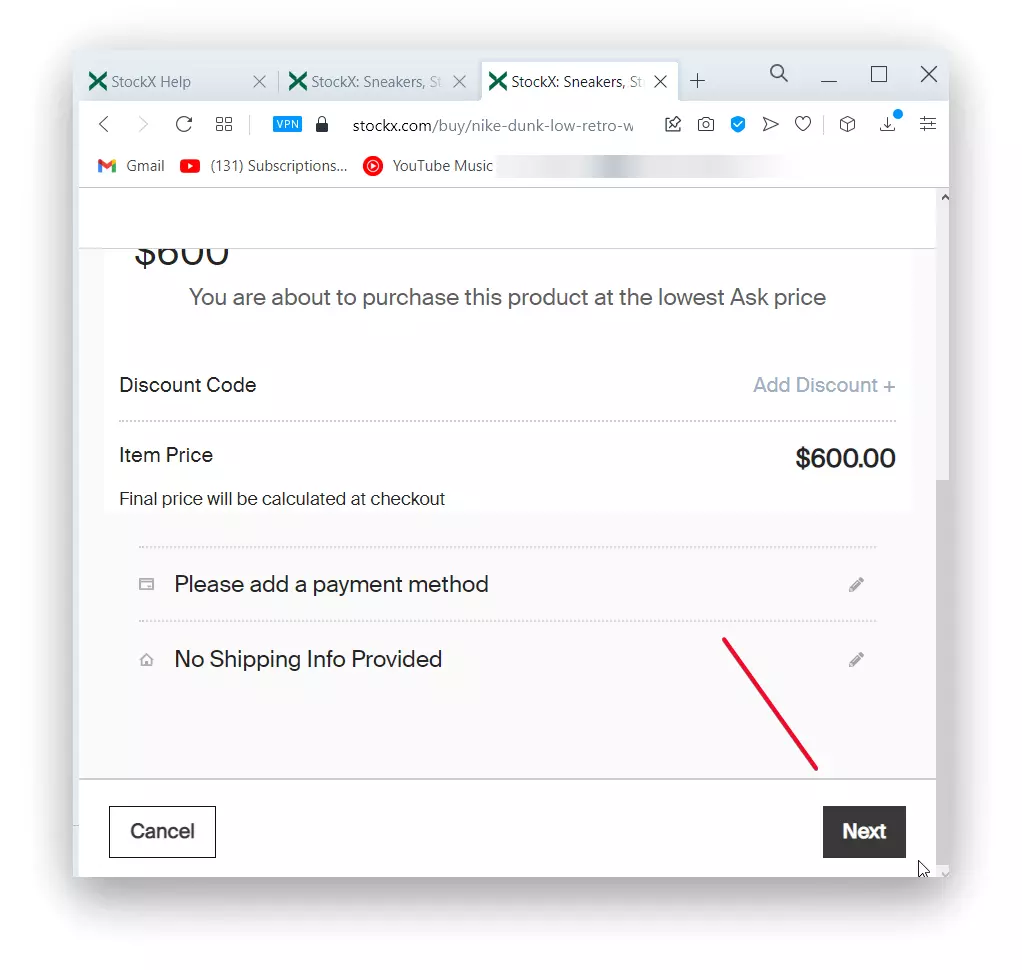Reload the page with the refresh icon
1022x970 pixels.
tap(184, 124)
